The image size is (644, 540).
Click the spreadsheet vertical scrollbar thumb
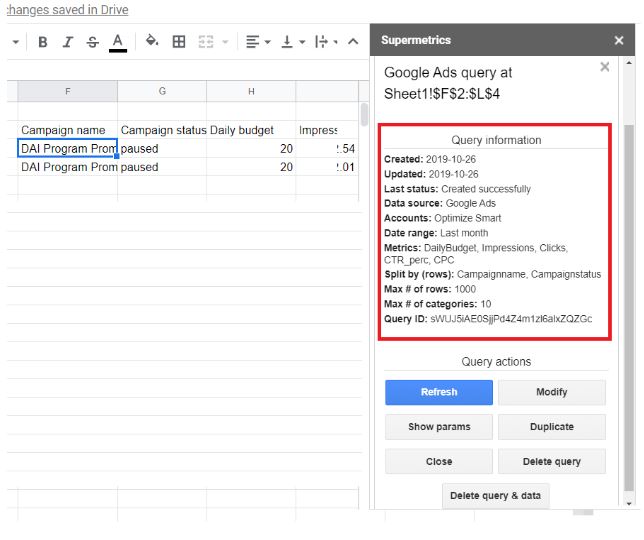(x=364, y=114)
